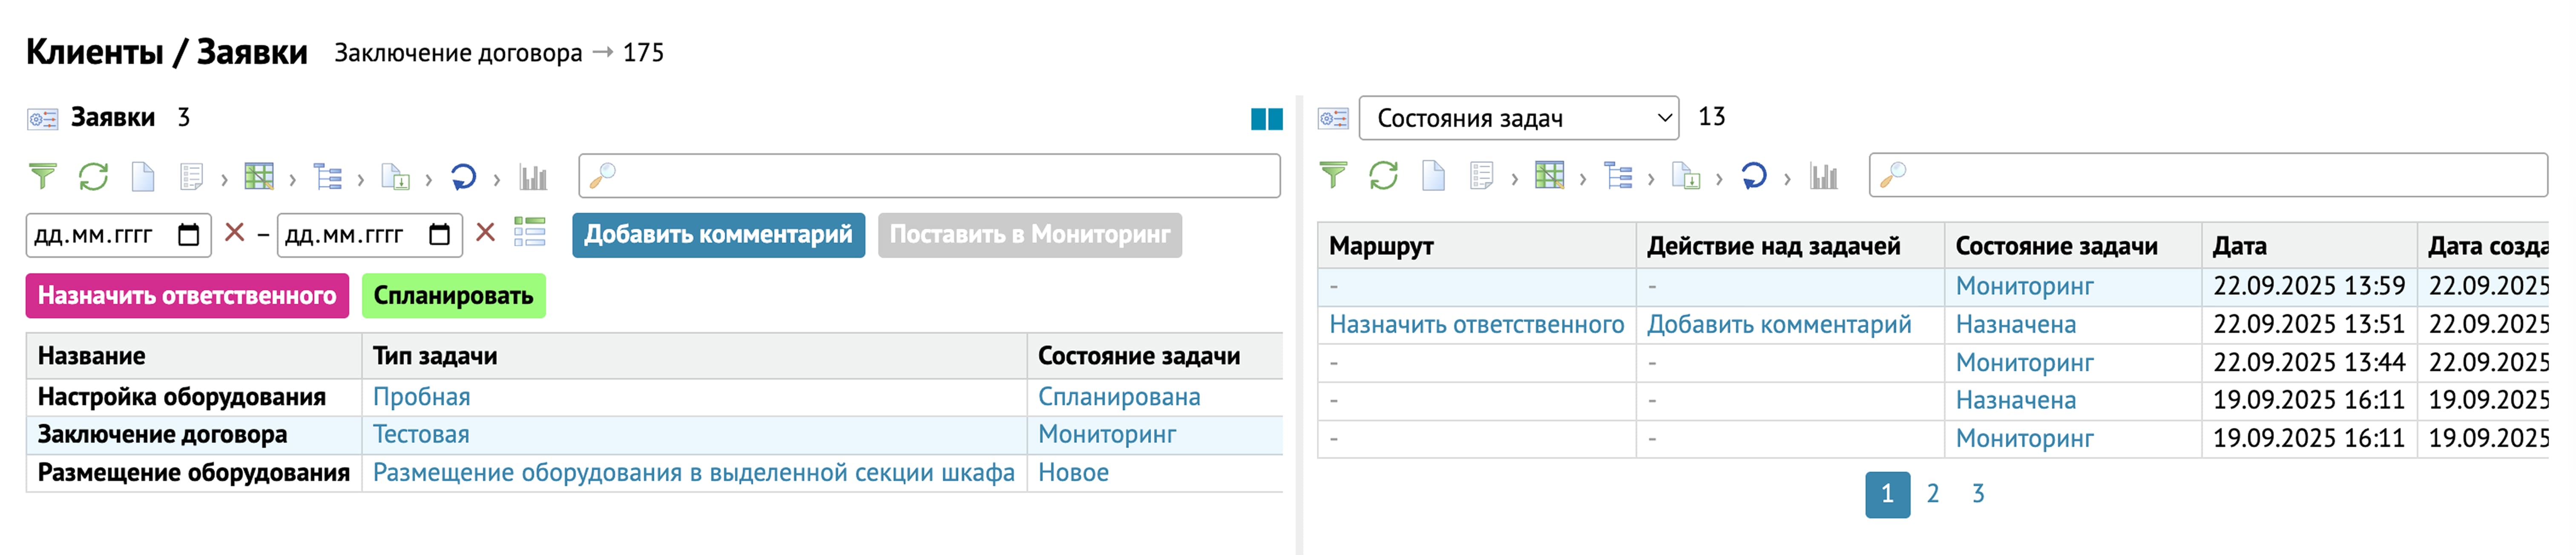
Task: Click the bar chart icon in right panel toolbar
Action: point(1823,177)
